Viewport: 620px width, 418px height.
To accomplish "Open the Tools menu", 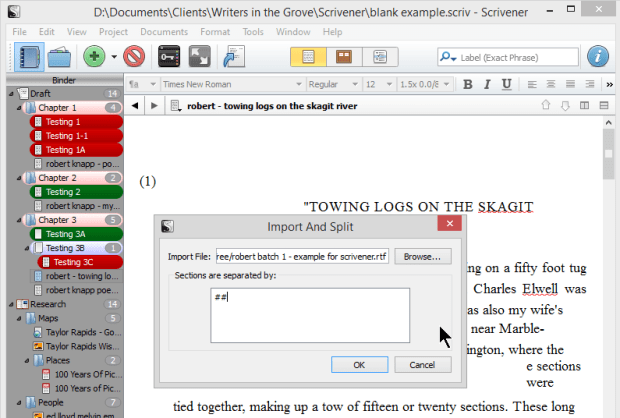I will pyautogui.click(x=253, y=32).
